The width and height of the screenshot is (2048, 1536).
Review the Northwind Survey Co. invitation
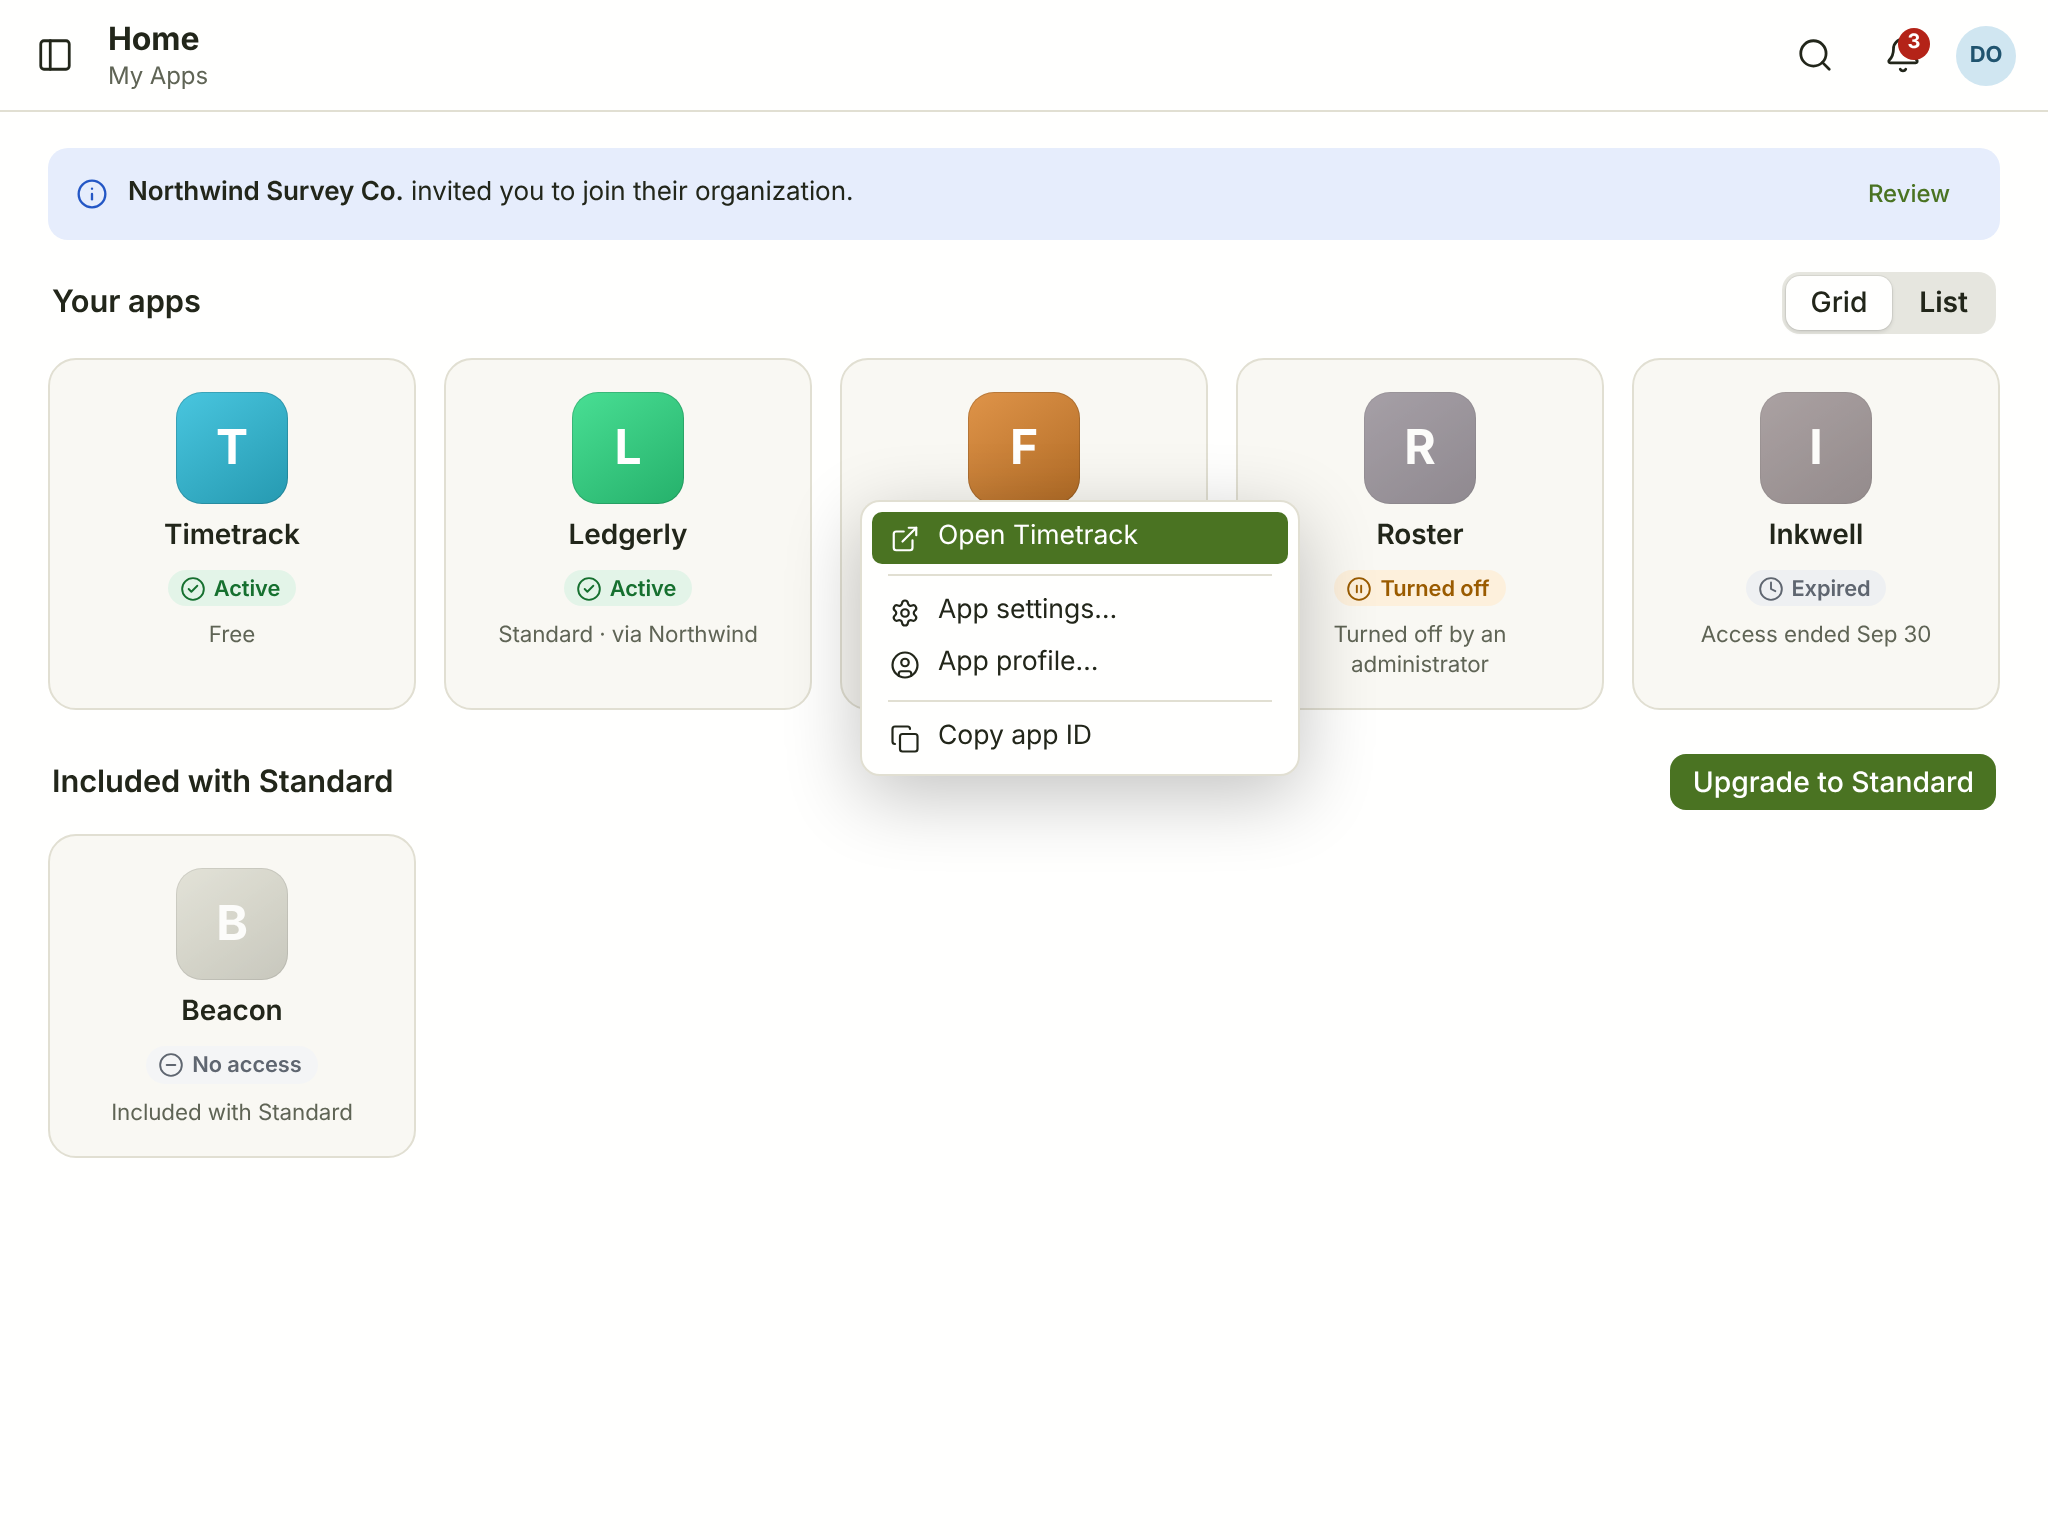tap(1908, 194)
